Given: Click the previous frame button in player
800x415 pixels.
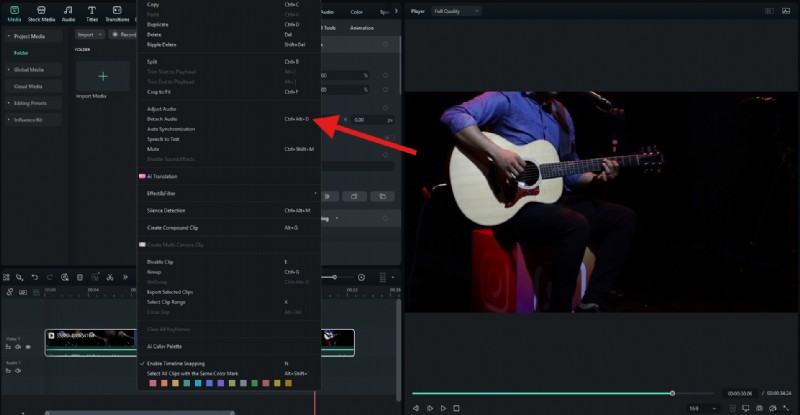Looking at the screenshot, I should click(416, 408).
